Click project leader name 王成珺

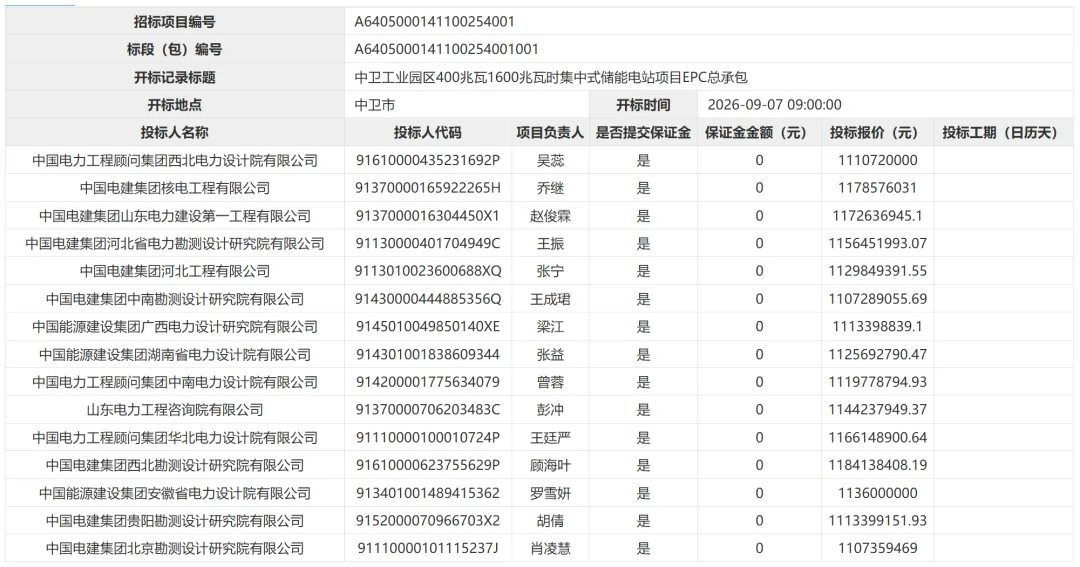pyautogui.click(x=550, y=299)
